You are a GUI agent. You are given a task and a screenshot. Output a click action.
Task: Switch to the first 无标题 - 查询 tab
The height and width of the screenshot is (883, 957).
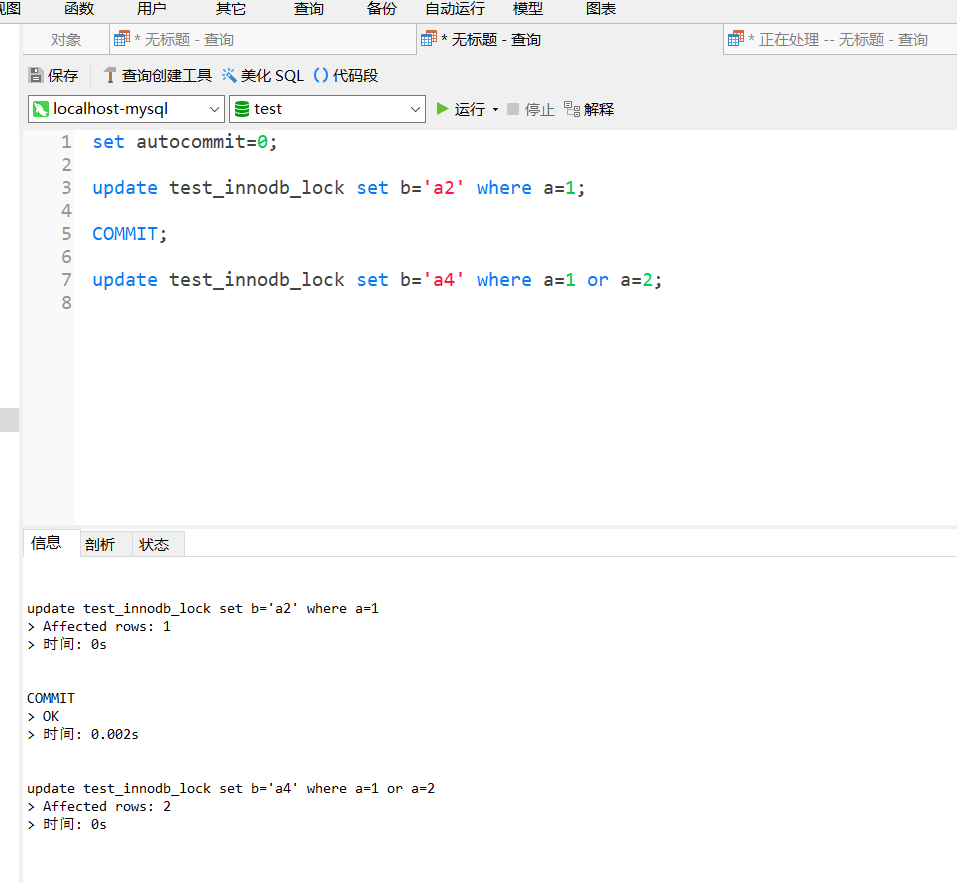coord(262,40)
